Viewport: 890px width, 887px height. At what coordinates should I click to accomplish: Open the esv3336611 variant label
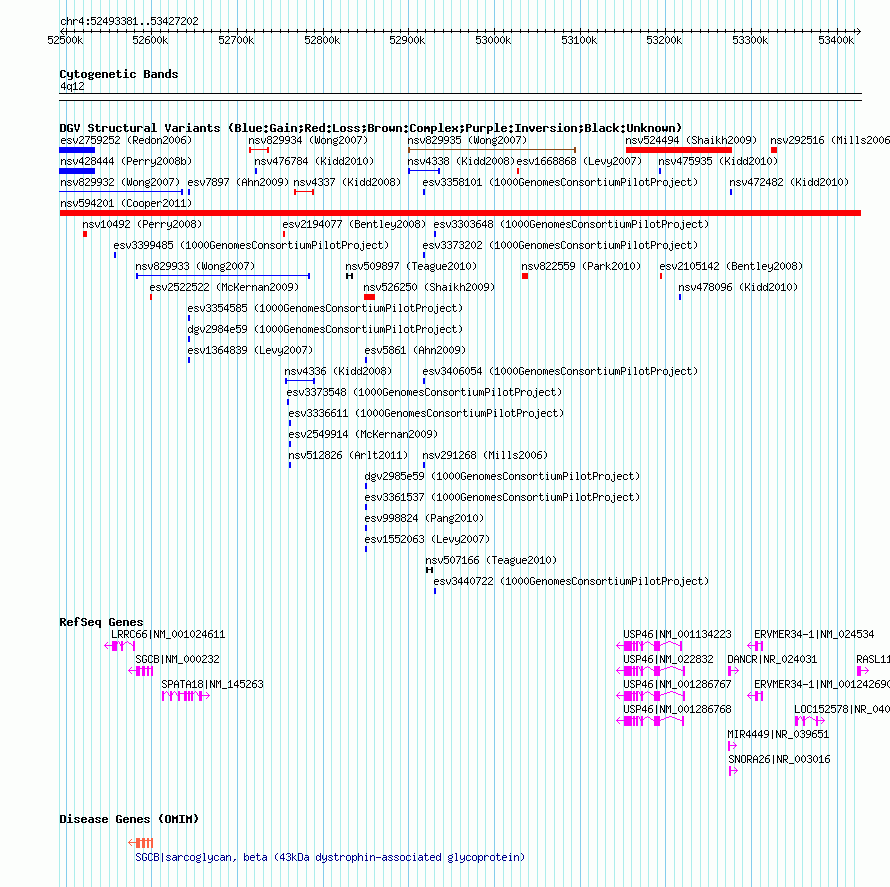[x=426, y=413]
